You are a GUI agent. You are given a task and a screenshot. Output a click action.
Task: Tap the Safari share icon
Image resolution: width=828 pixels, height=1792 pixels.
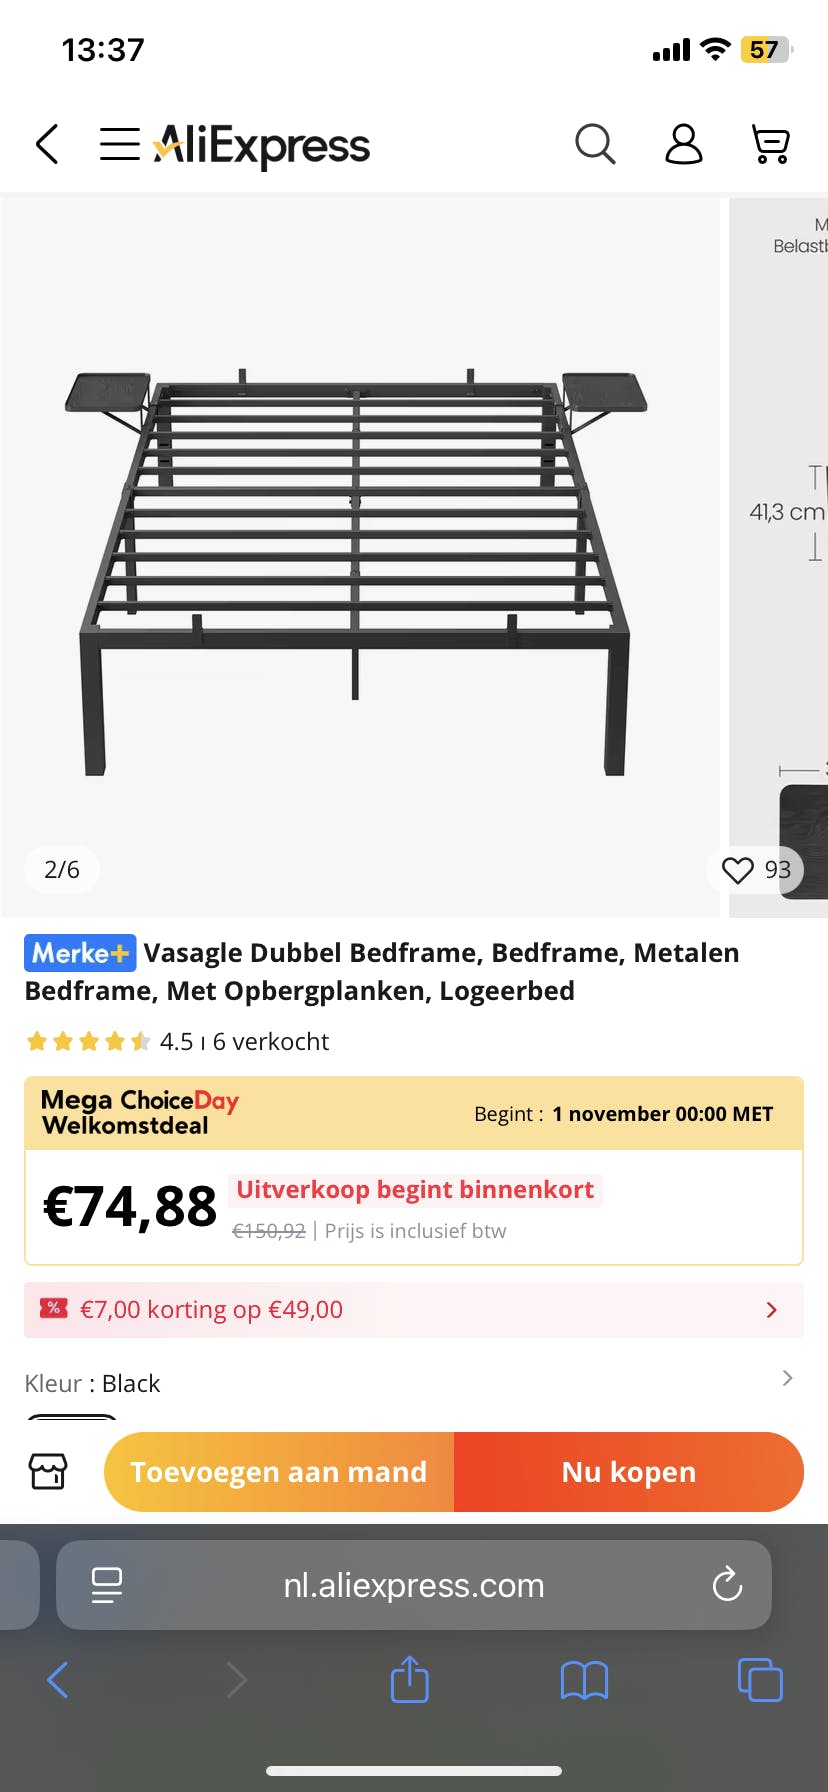pos(409,1680)
